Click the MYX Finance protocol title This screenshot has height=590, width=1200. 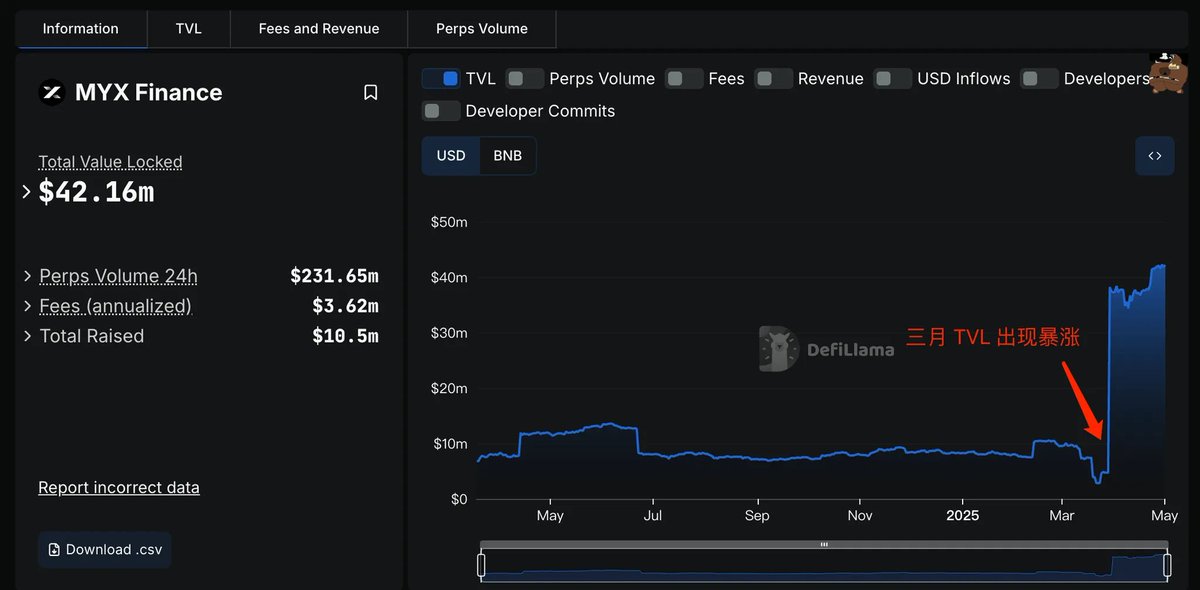149,93
